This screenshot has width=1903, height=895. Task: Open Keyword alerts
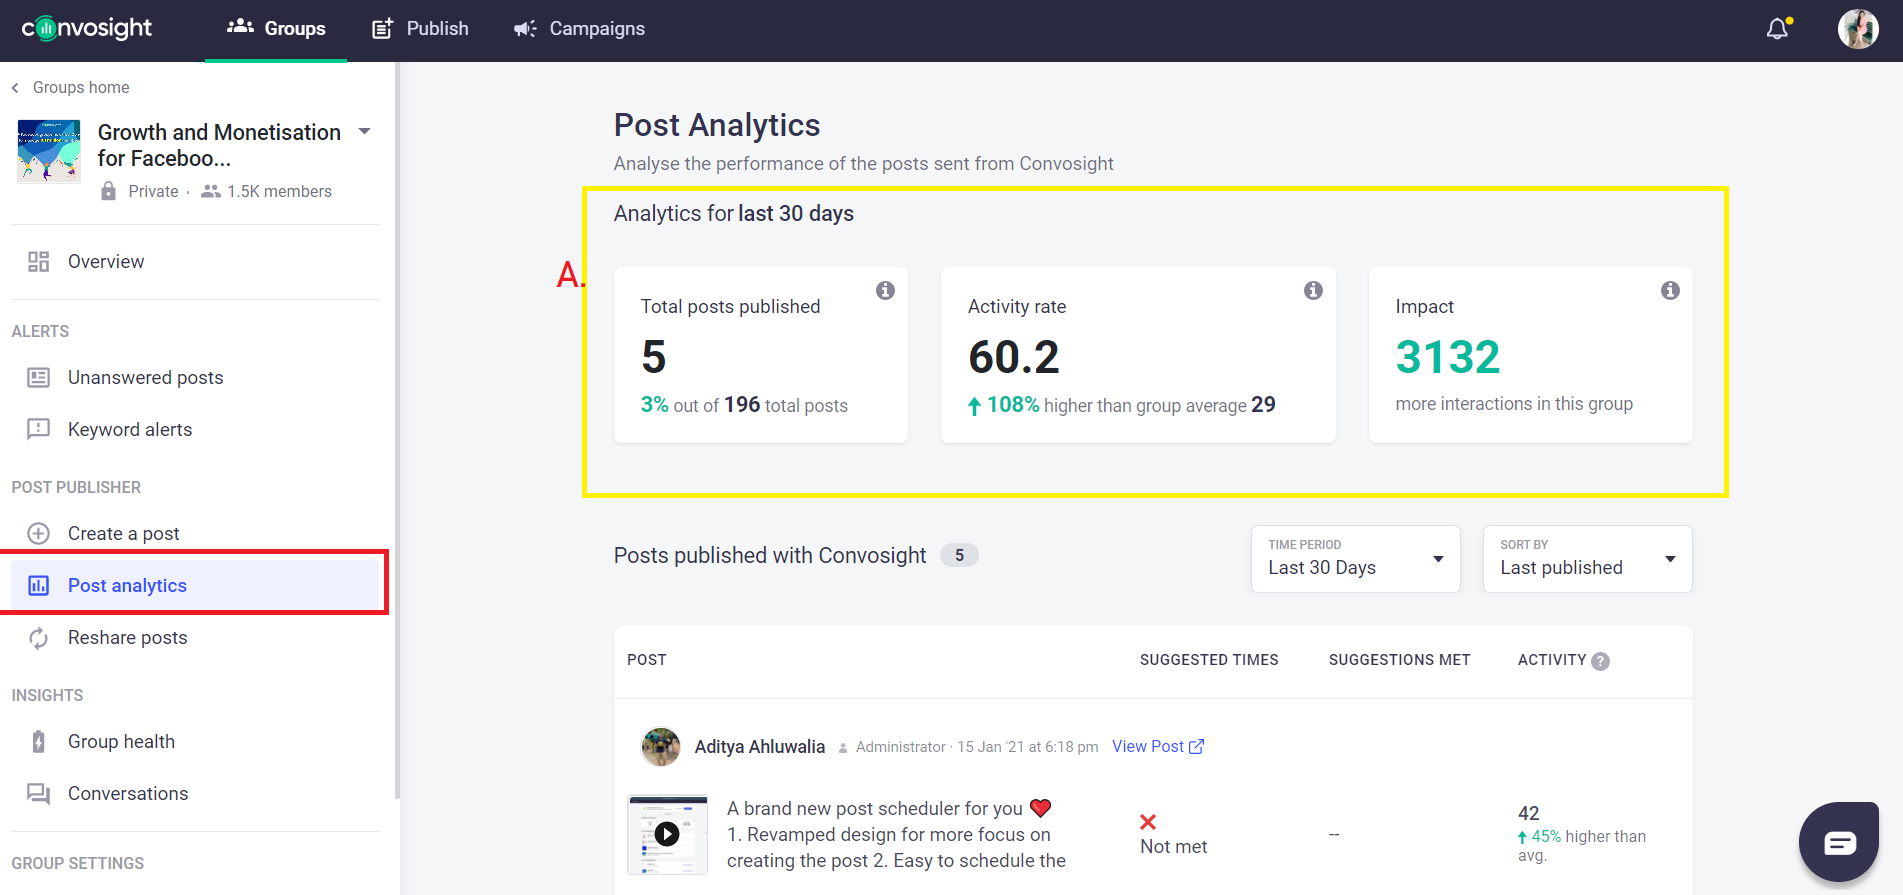click(195, 430)
